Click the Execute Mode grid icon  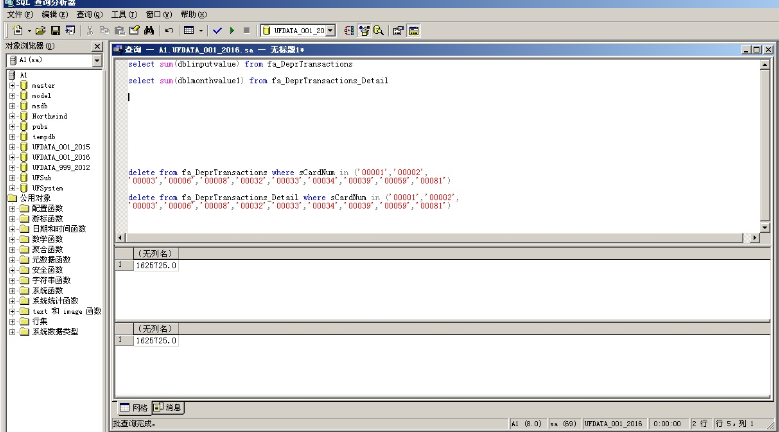coord(189,31)
